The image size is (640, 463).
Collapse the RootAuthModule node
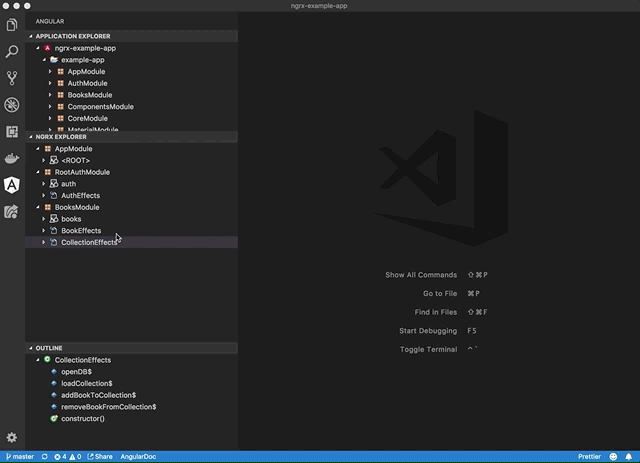click(38, 172)
